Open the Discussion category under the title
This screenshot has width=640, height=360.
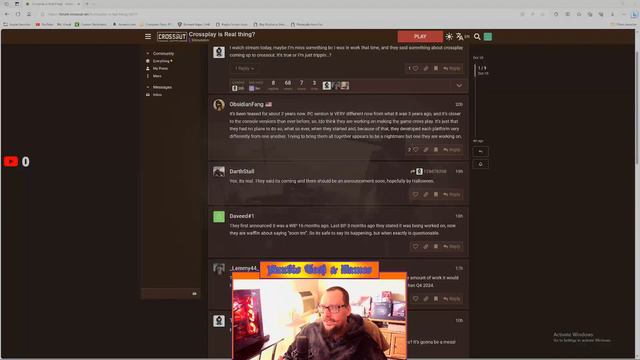click(x=200, y=40)
